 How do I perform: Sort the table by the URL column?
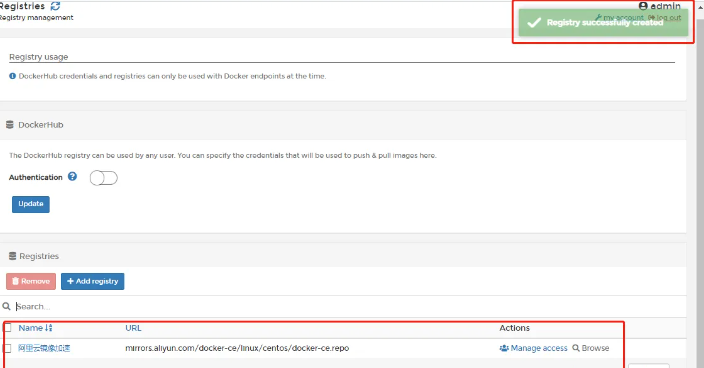[x=133, y=328]
